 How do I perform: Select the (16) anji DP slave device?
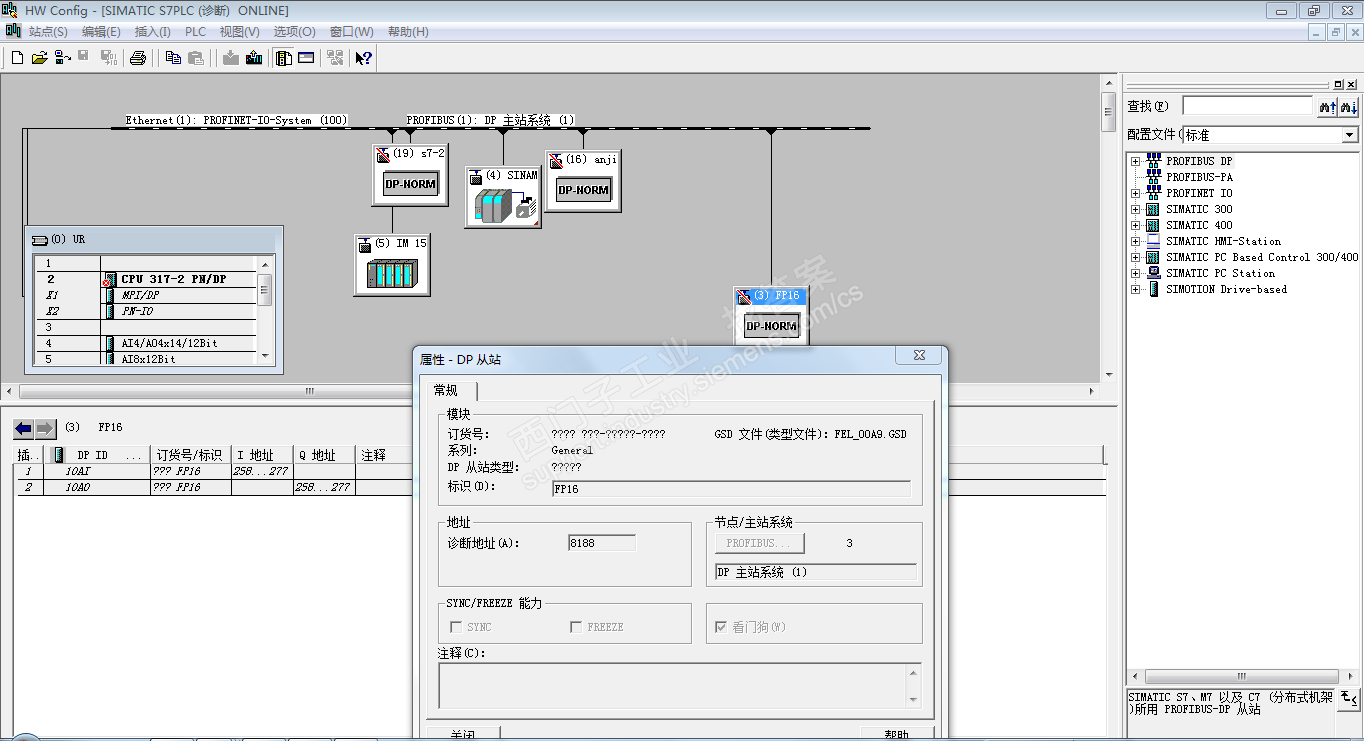point(583,181)
